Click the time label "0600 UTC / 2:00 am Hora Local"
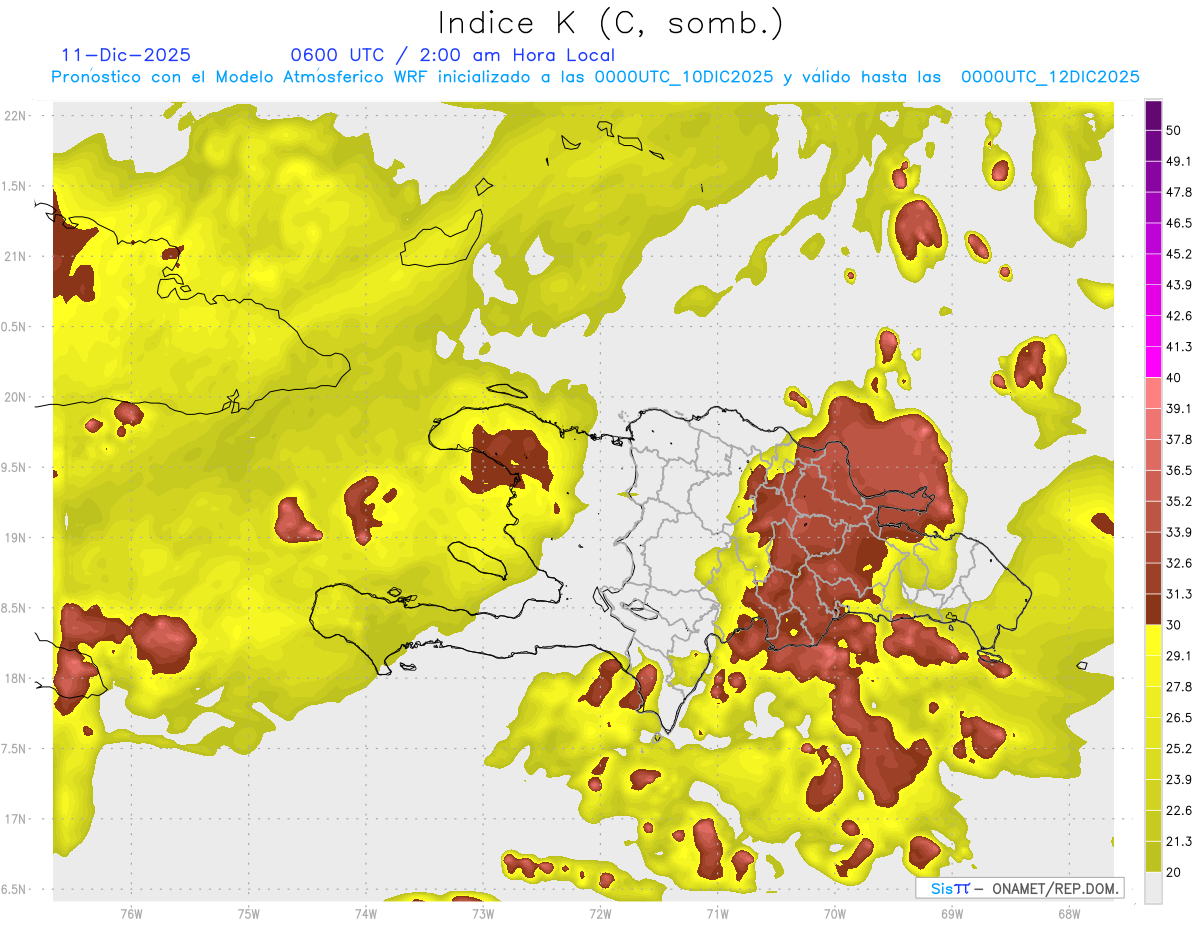1200x927 pixels. pos(452,55)
